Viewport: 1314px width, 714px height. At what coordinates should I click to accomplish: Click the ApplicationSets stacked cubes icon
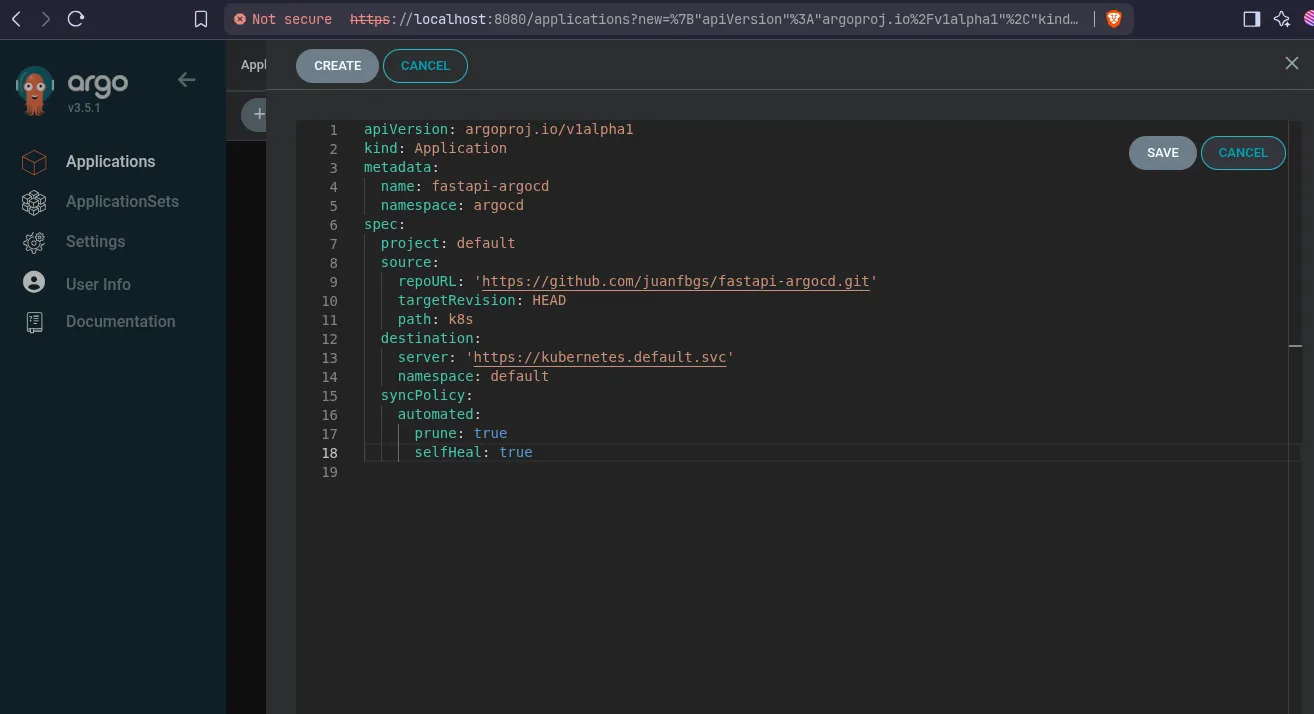click(34, 202)
